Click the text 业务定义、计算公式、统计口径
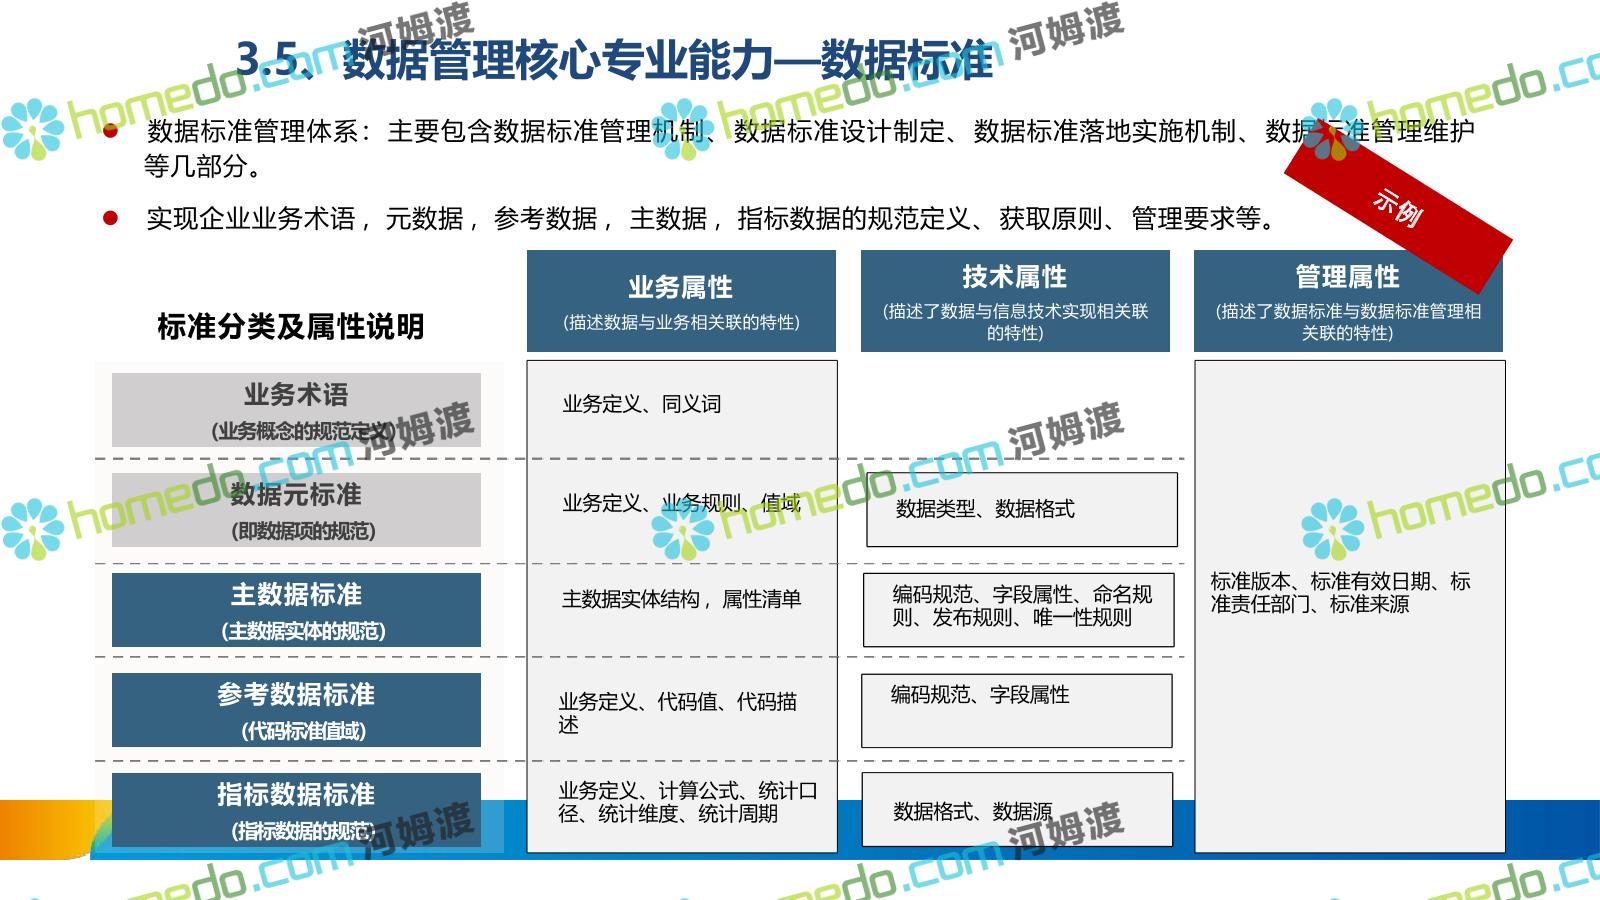 coord(688,802)
